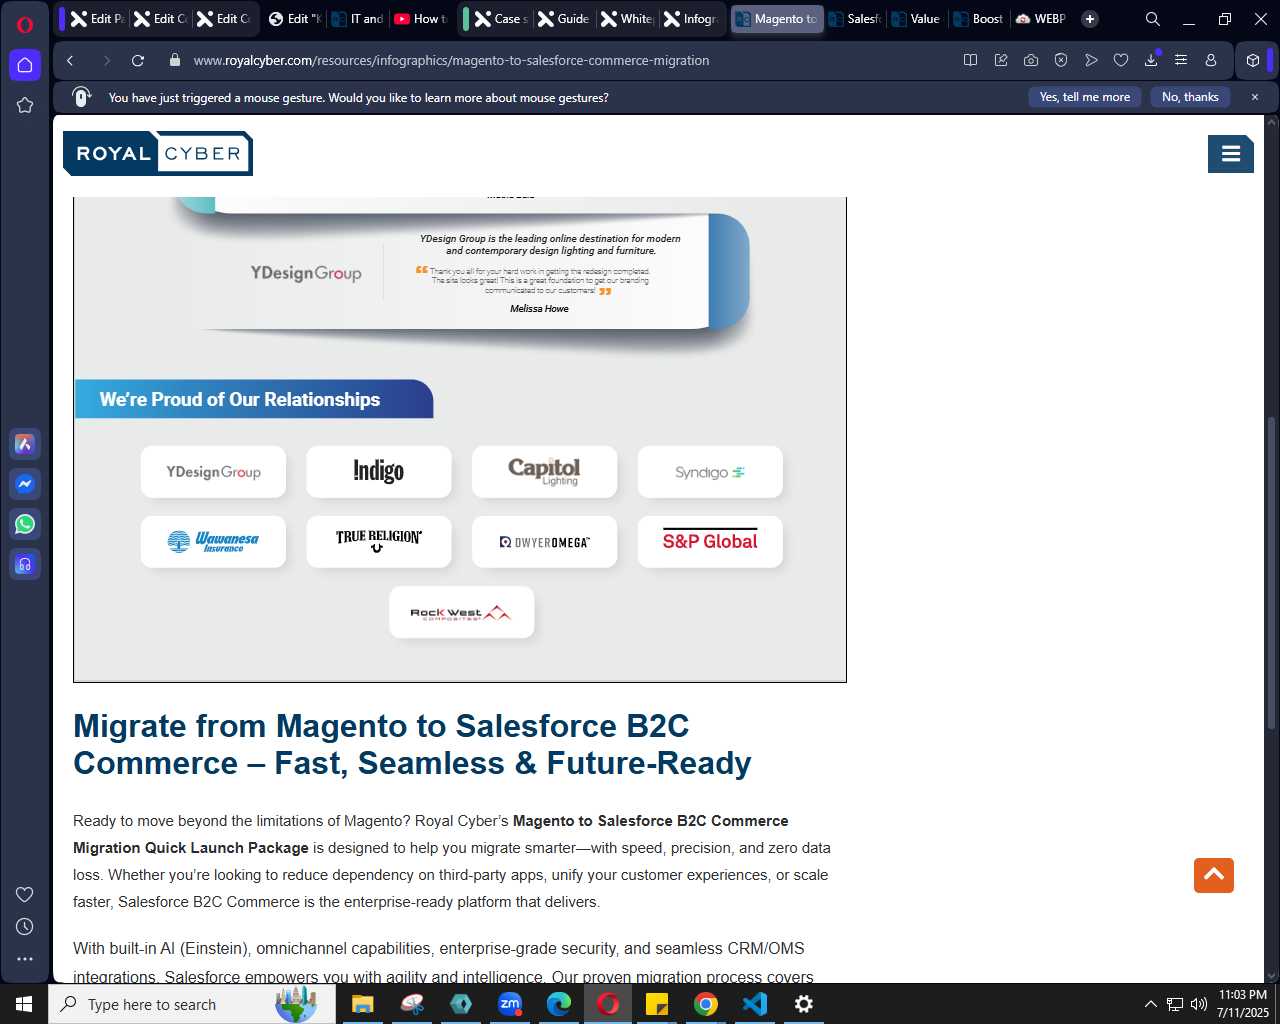Open downloads icon in address bar
The image size is (1280, 1024).
(x=1151, y=60)
